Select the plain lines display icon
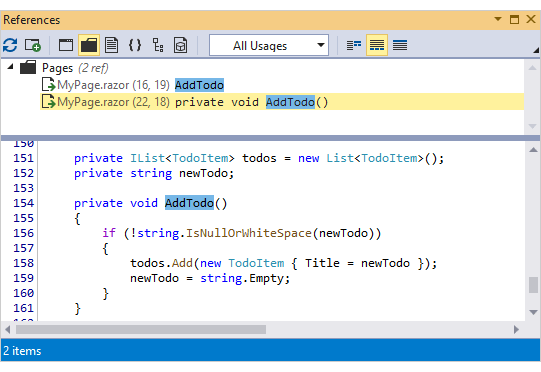The image size is (541, 372). tap(400, 45)
